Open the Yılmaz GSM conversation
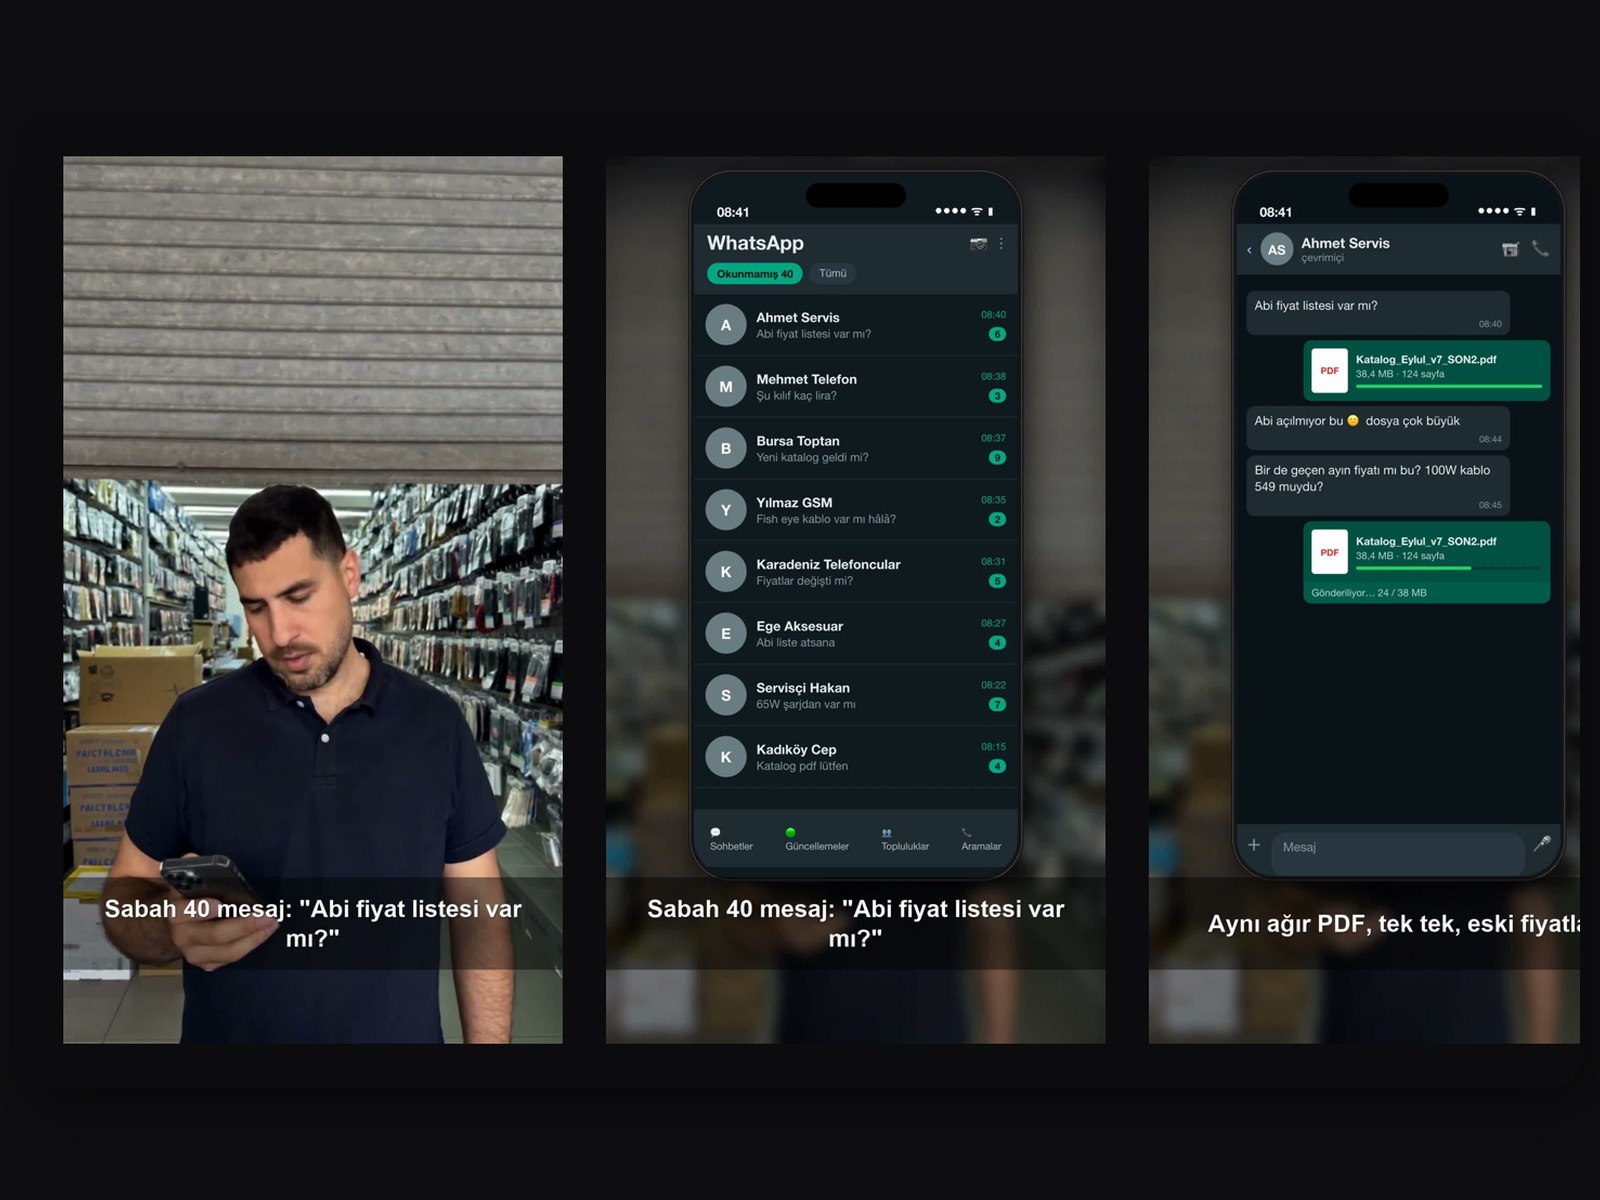 (x=856, y=510)
